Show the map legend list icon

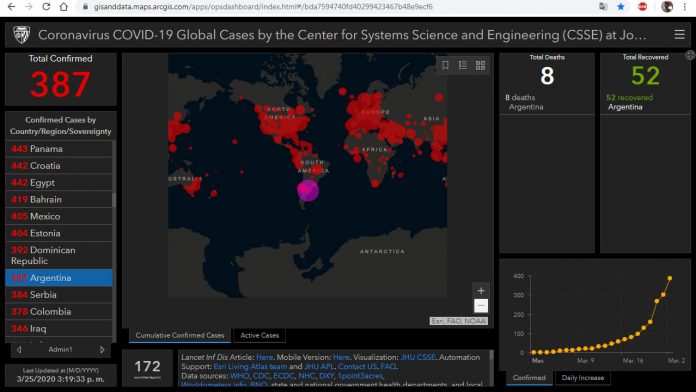(463, 65)
